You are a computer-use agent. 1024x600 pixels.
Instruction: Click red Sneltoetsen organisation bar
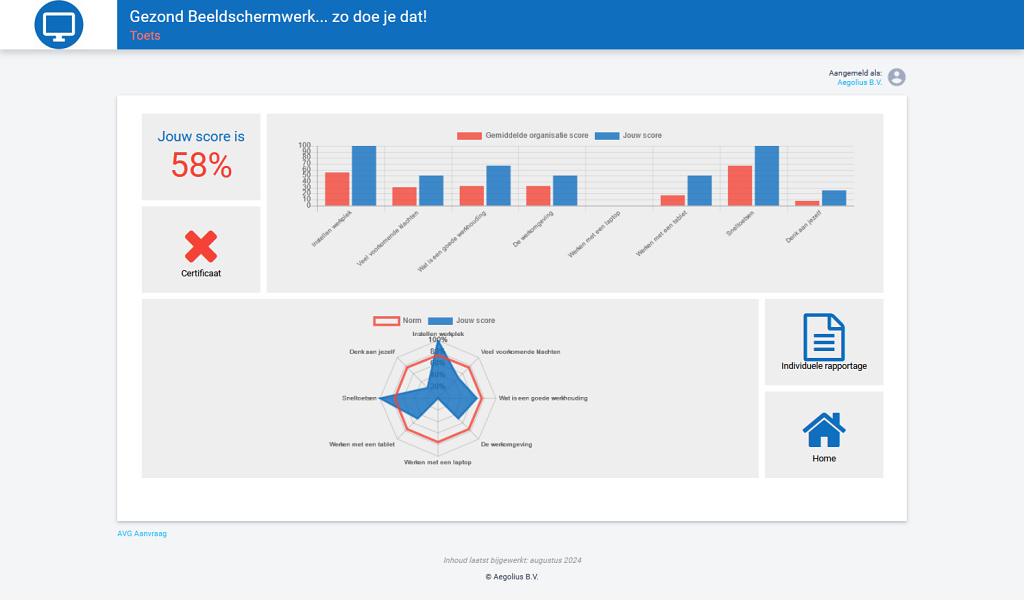(740, 185)
